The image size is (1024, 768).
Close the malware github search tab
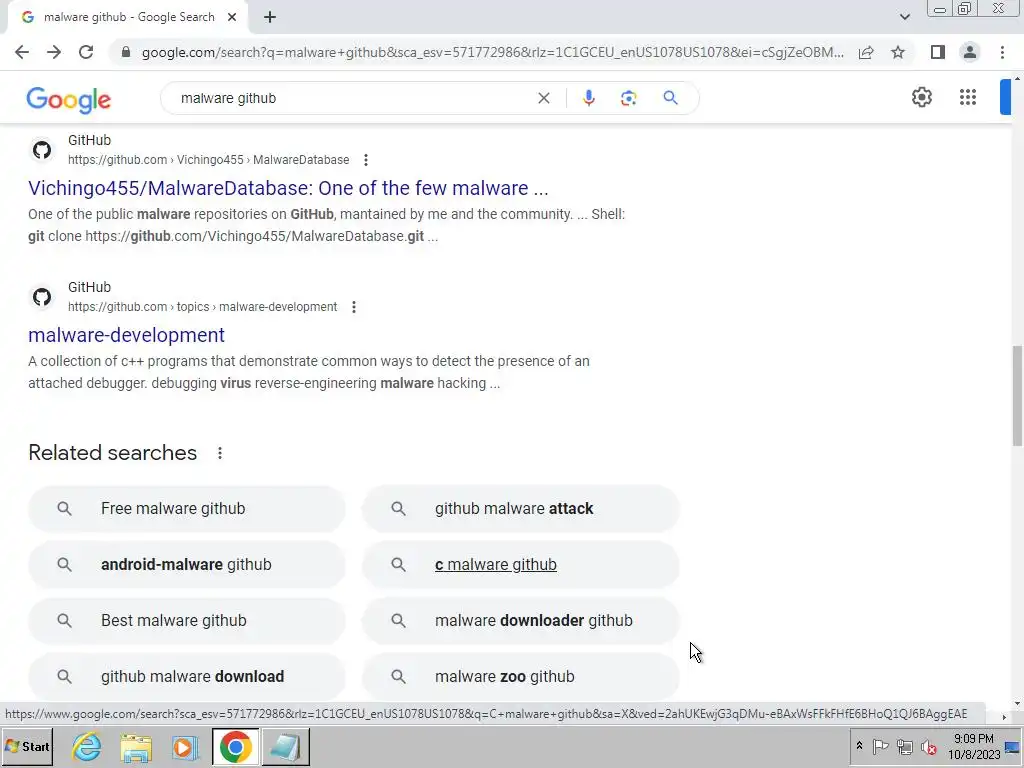click(x=232, y=17)
